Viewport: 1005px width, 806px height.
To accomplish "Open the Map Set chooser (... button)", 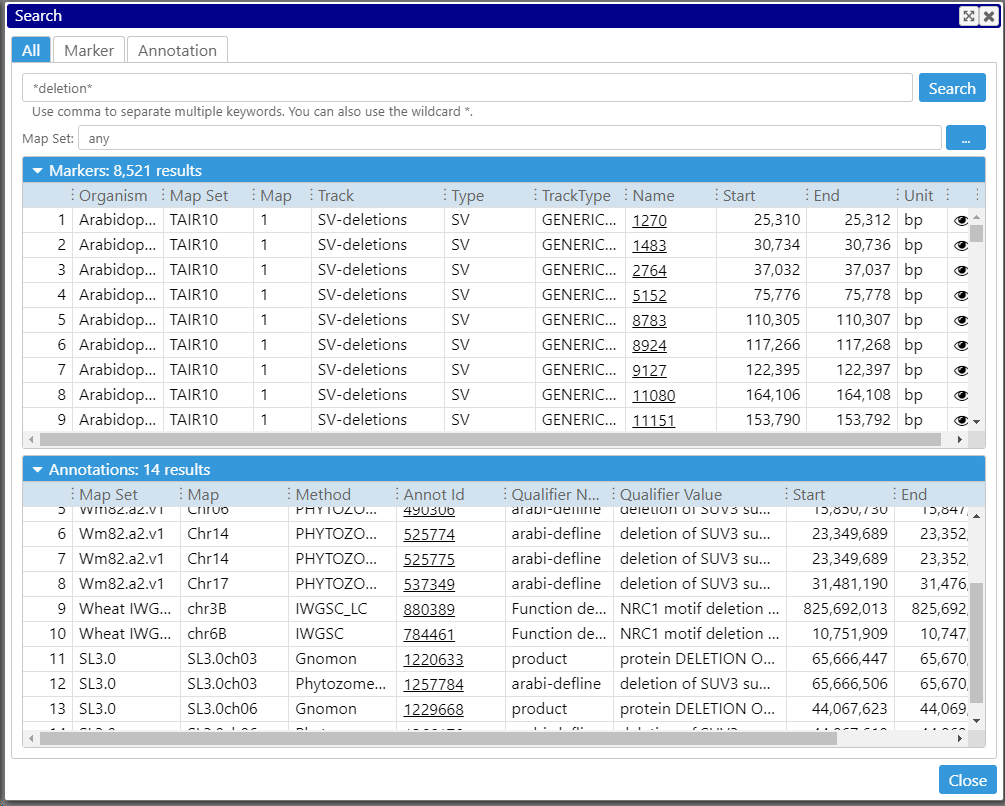I will pyautogui.click(x=965, y=138).
